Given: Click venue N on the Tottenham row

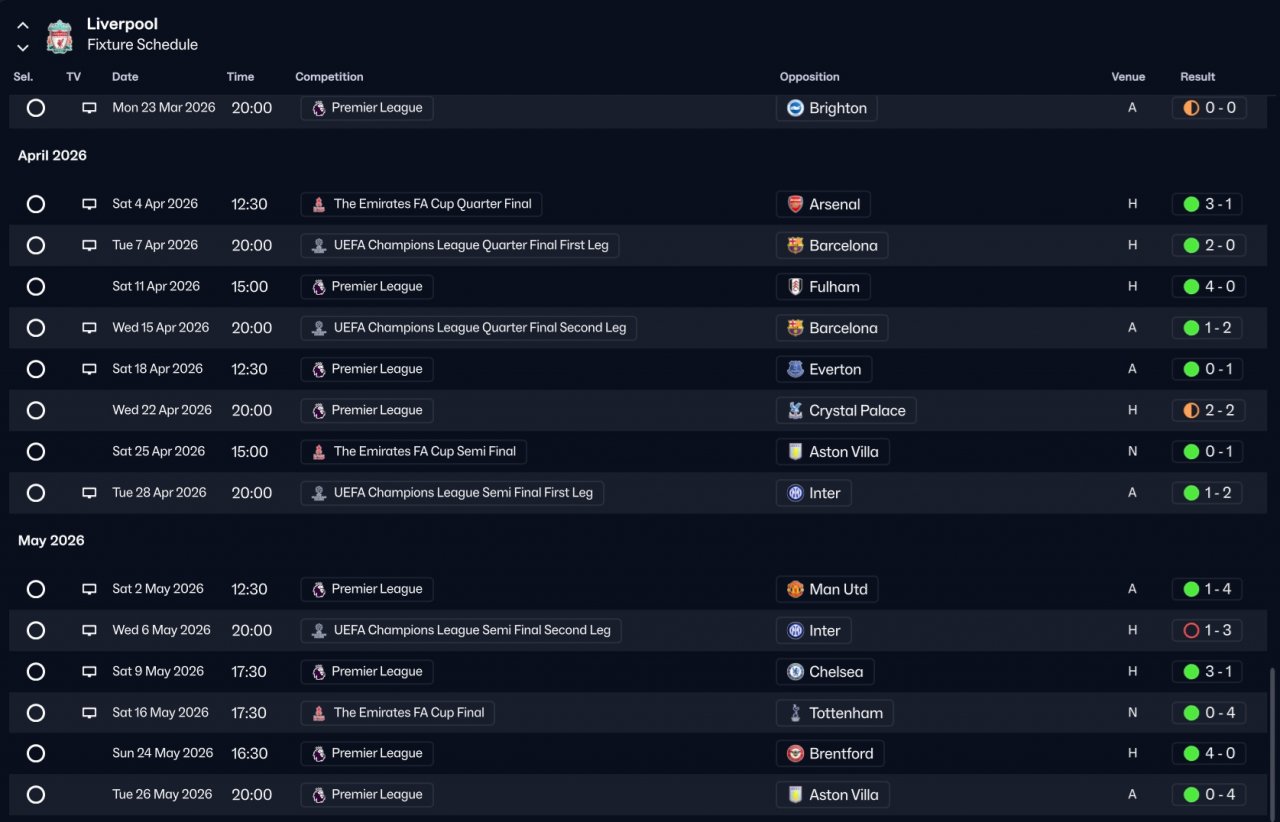Looking at the screenshot, I should coord(1133,713).
